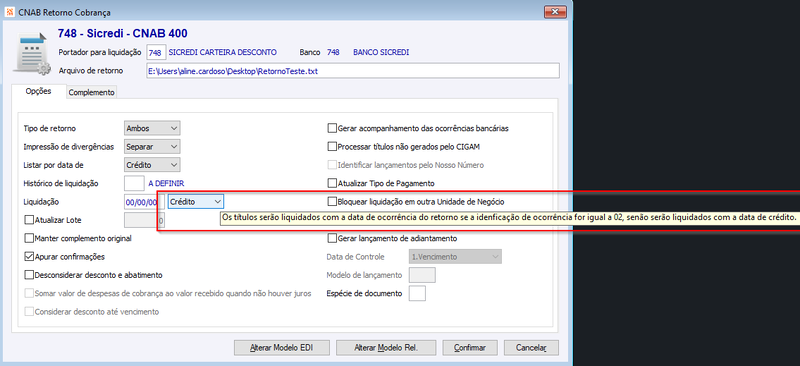Viewport: 800px width, 366px height.
Task: Click the Alterar Modelo Rel. button
Action: tap(386, 348)
